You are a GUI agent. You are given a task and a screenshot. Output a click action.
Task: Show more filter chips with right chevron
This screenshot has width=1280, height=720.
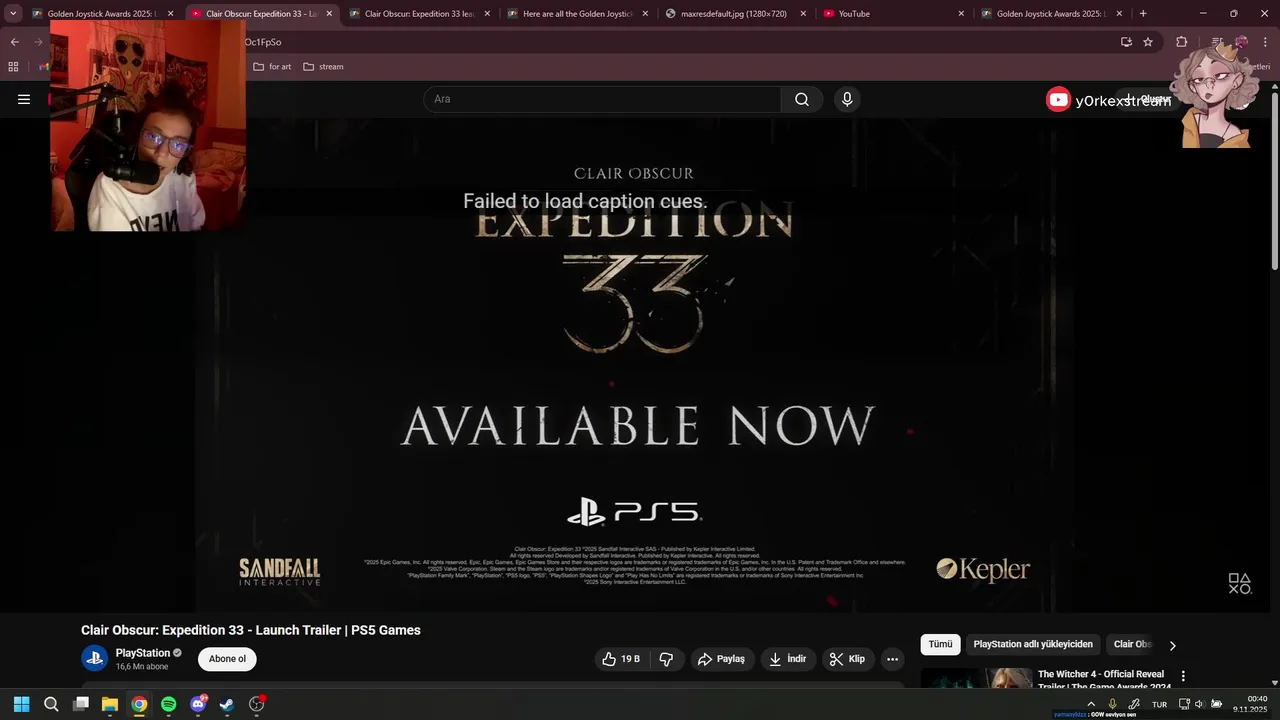point(1173,645)
